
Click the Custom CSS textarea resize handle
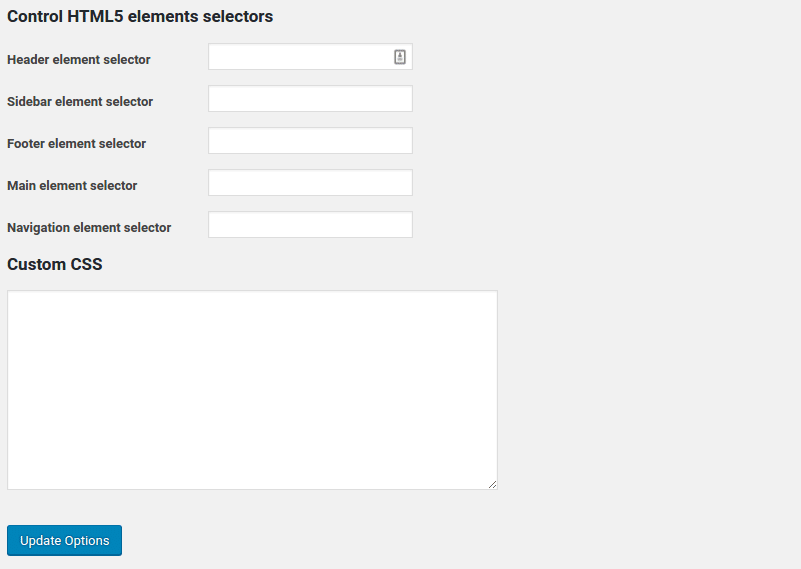click(492, 484)
